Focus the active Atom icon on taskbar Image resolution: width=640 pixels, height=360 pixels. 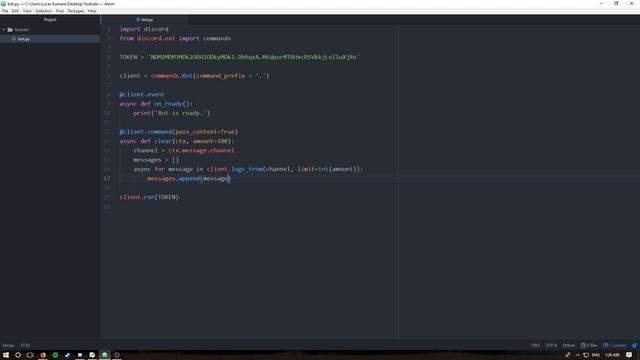click(x=104, y=355)
